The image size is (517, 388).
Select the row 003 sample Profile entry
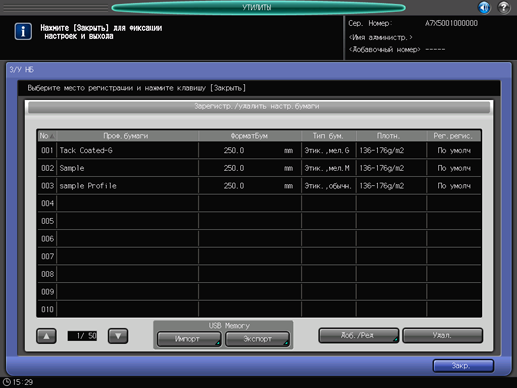point(259,186)
